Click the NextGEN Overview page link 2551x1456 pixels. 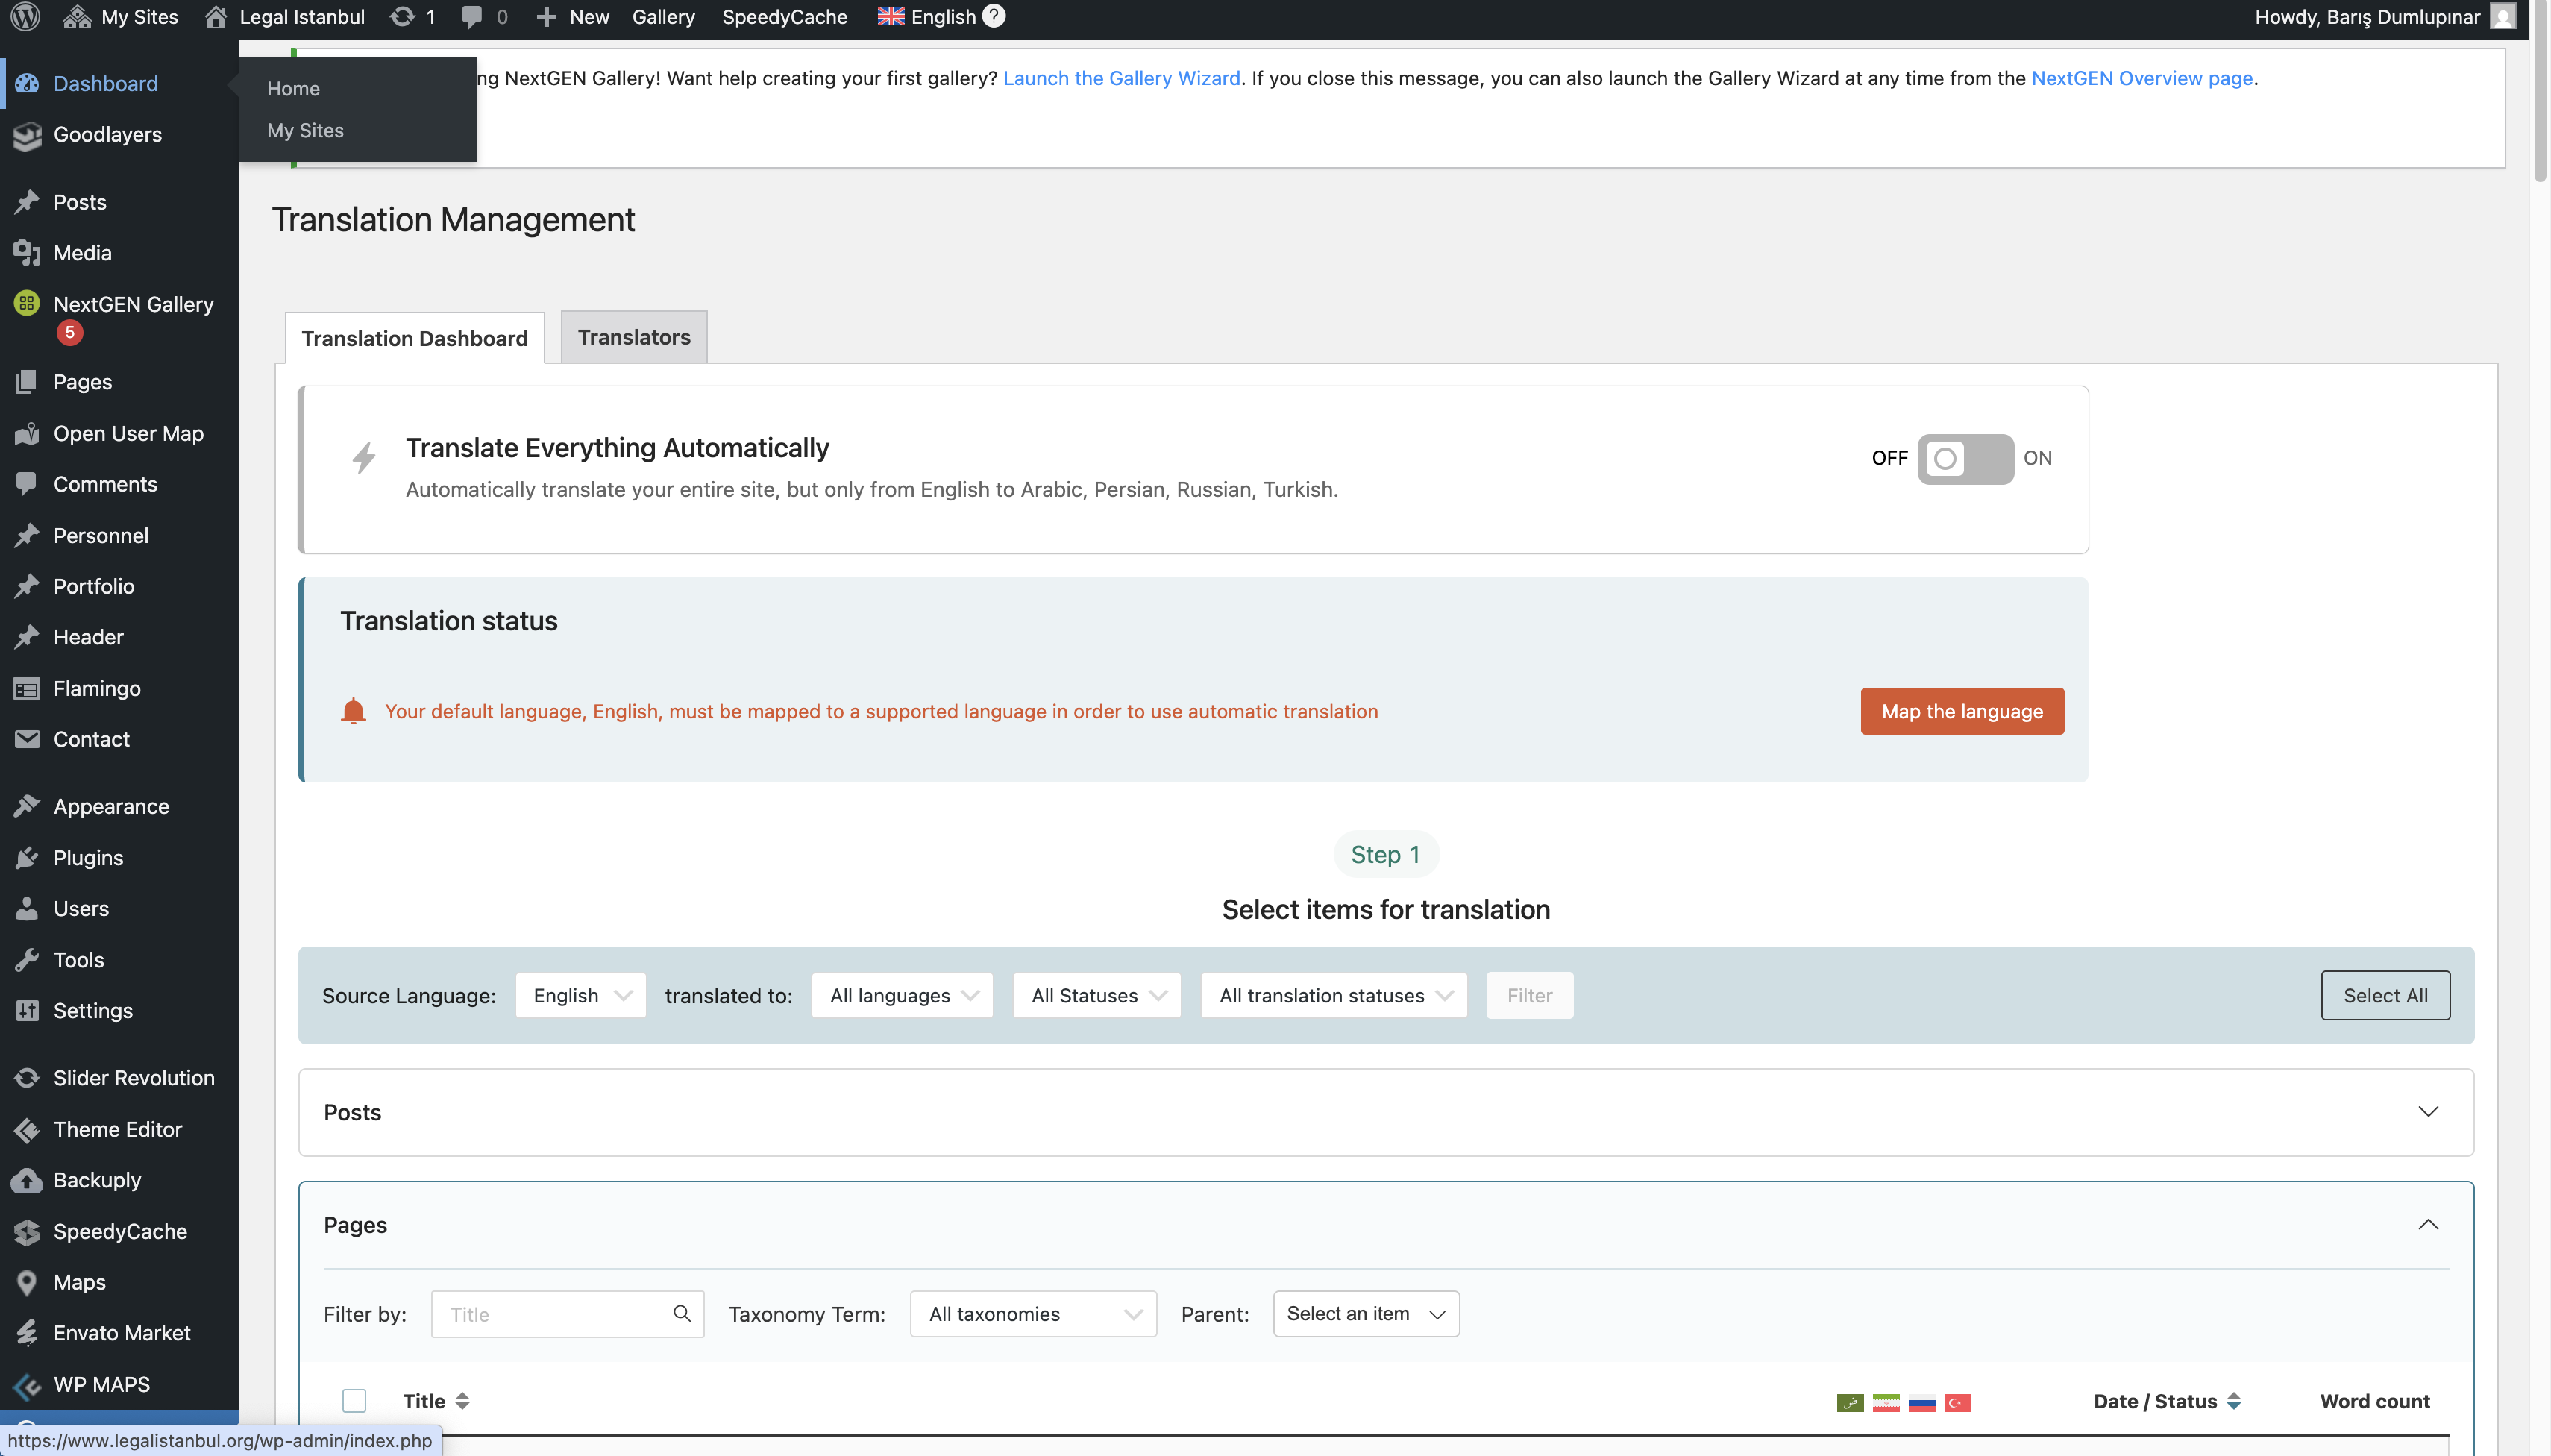click(x=2141, y=78)
